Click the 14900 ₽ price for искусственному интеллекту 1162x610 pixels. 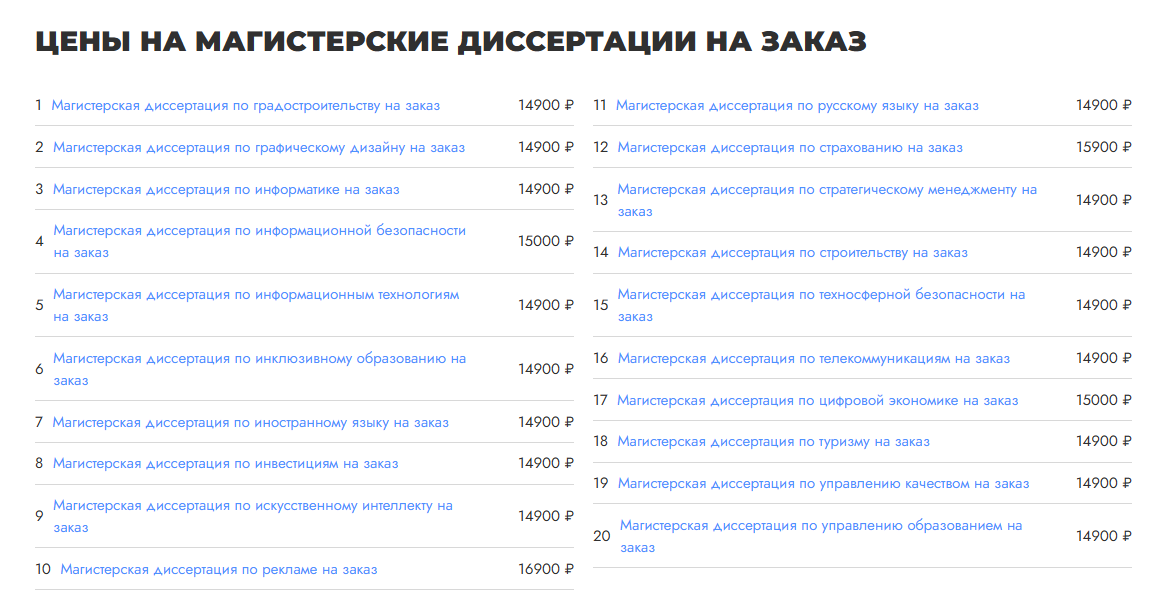546,517
